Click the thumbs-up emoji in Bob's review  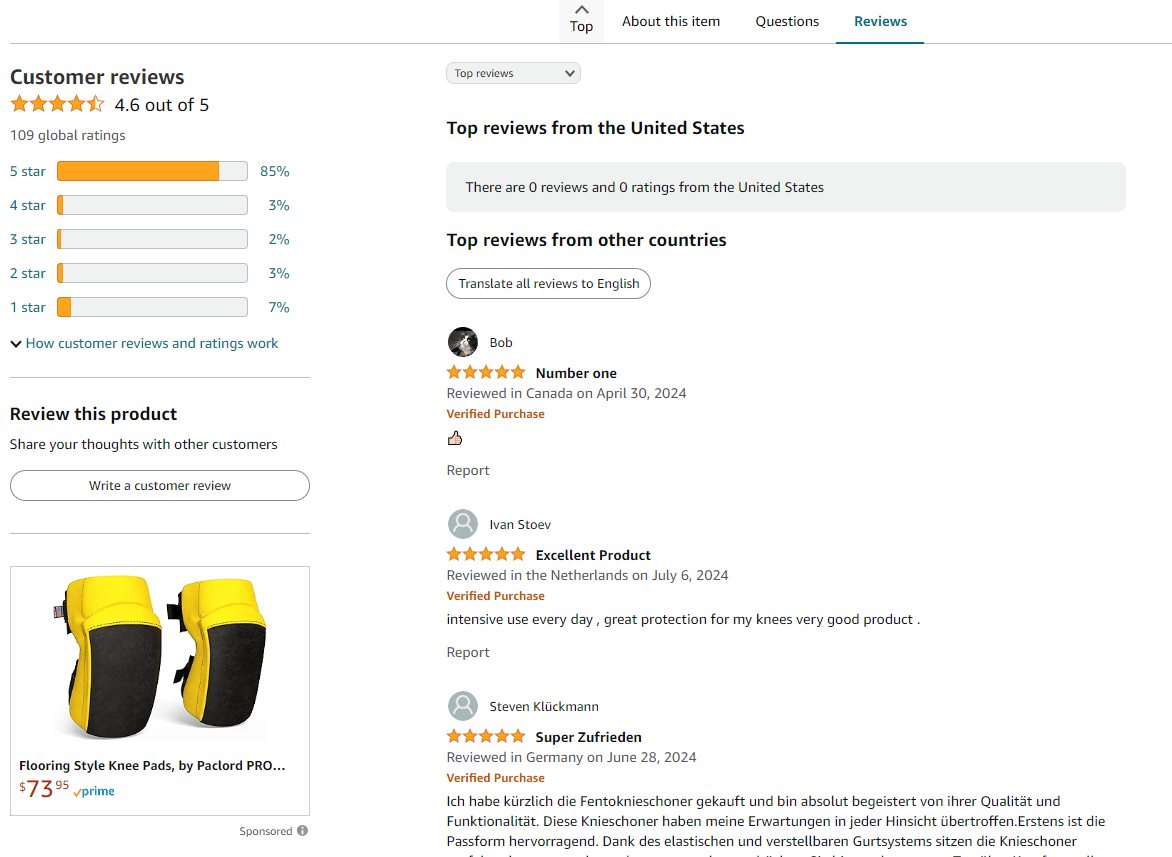454,438
